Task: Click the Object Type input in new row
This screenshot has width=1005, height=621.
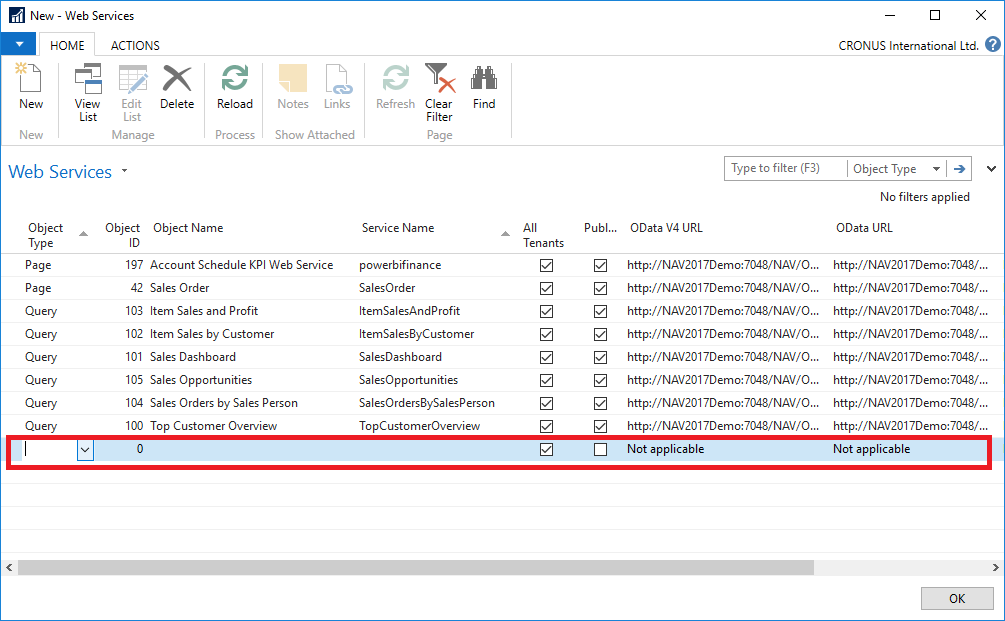Action: pyautogui.click(x=50, y=450)
